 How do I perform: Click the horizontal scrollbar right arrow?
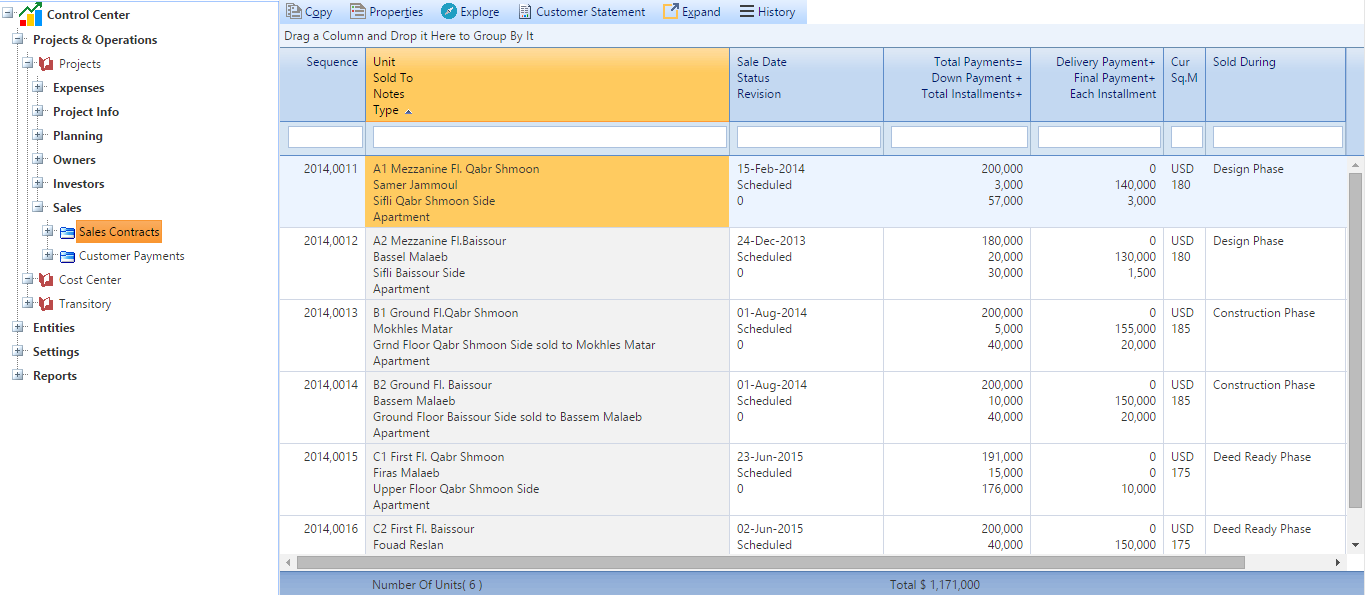(x=1338, y=563)
